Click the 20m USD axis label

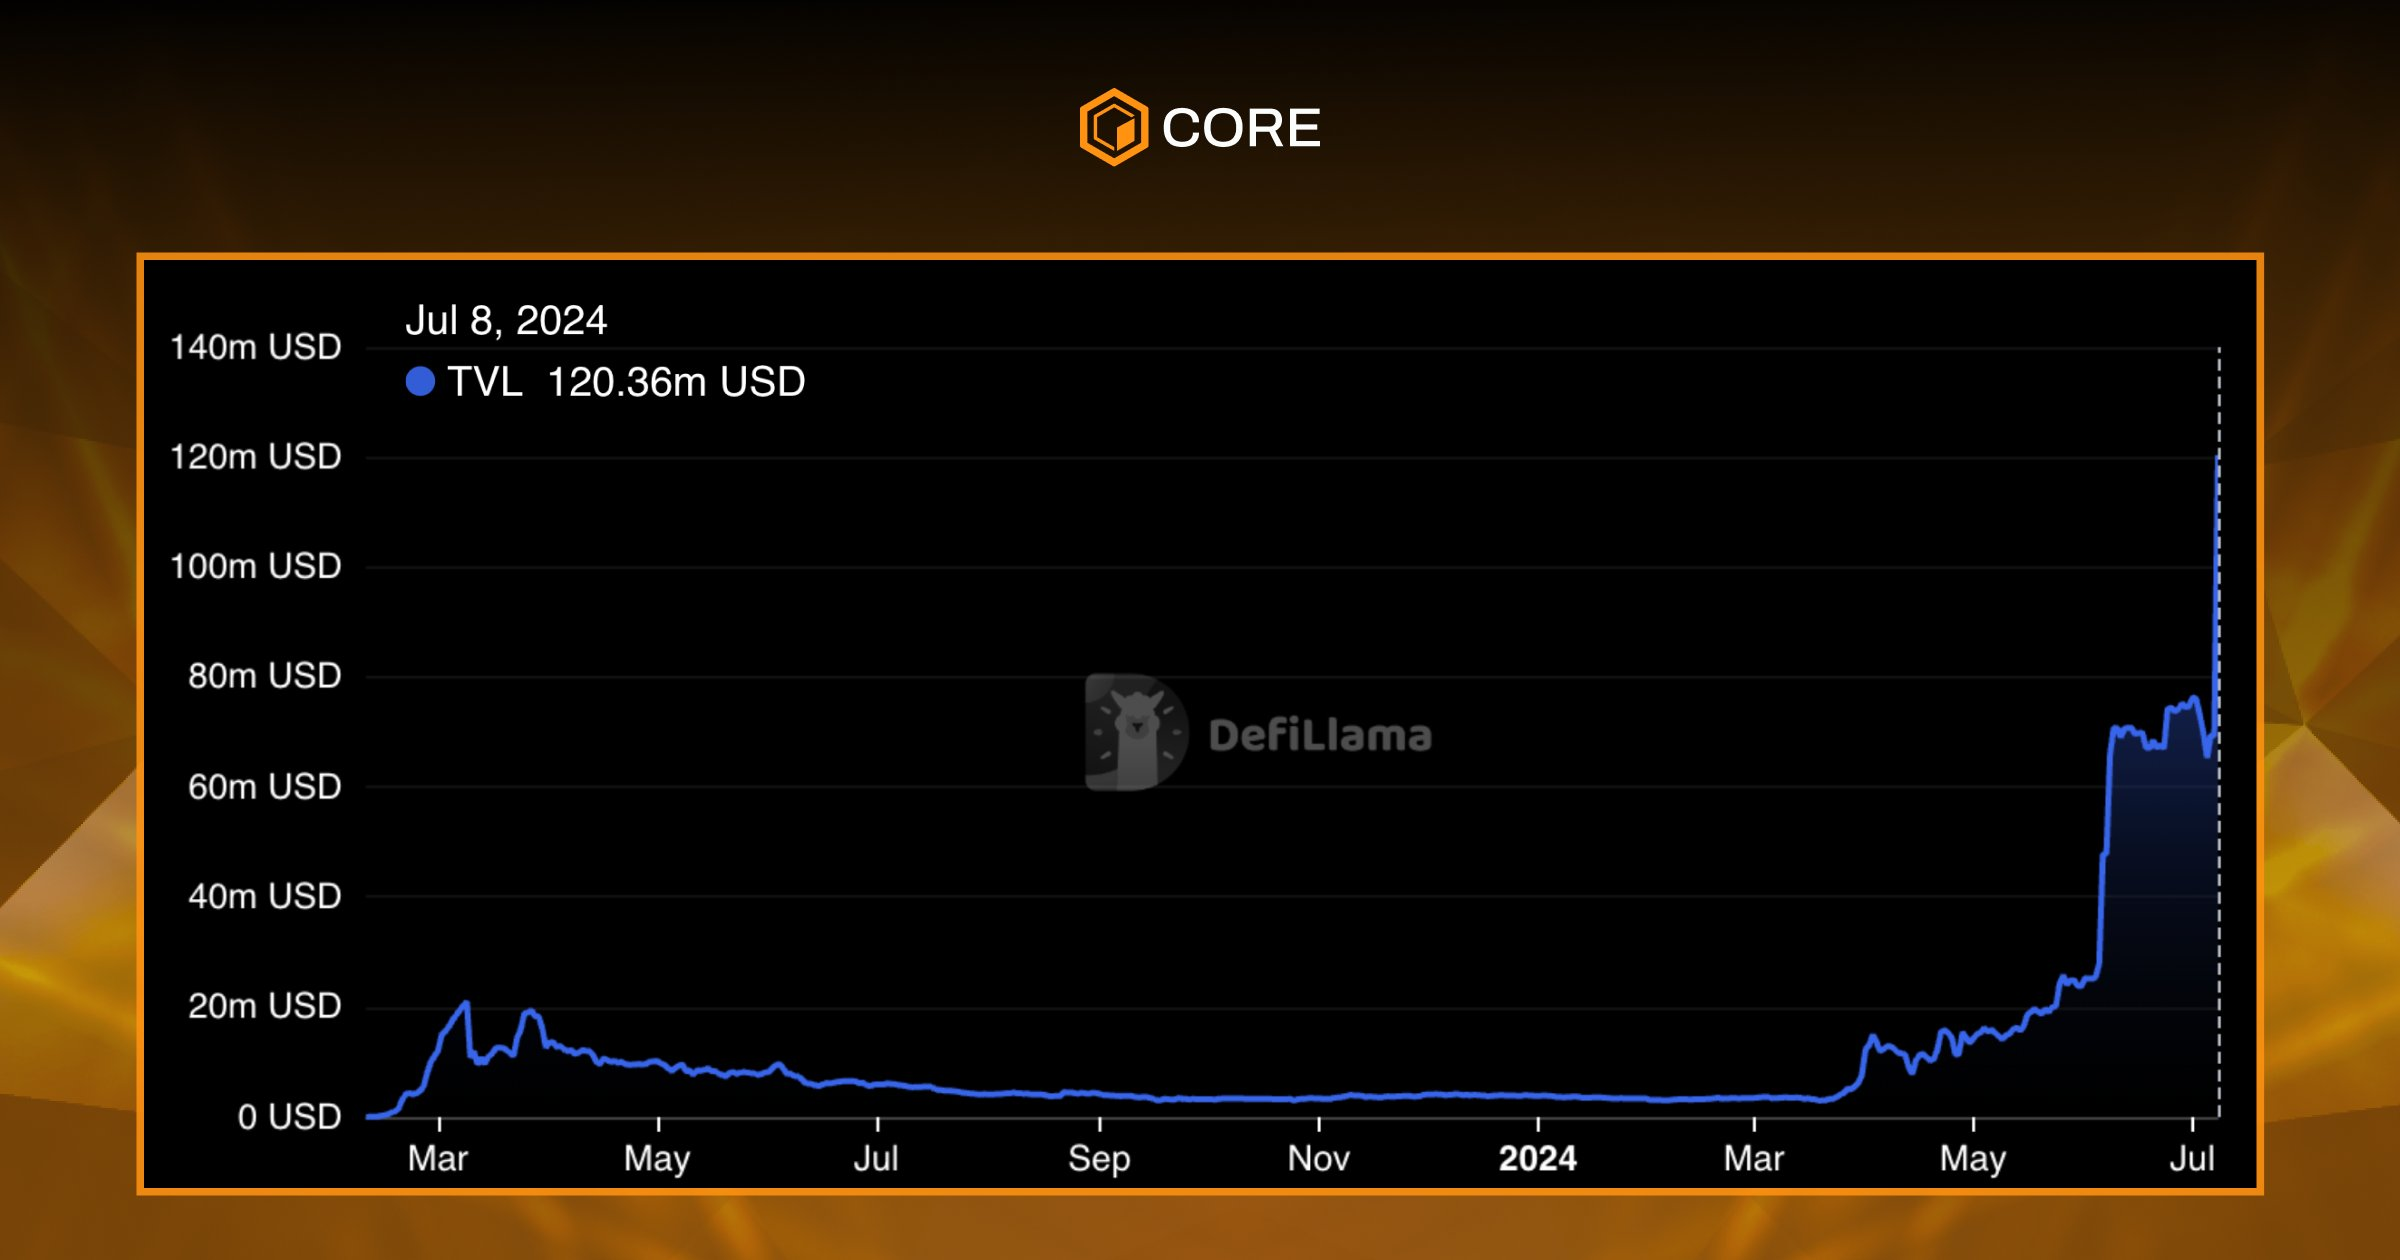pyautogui.click(x=265, y=1006)
